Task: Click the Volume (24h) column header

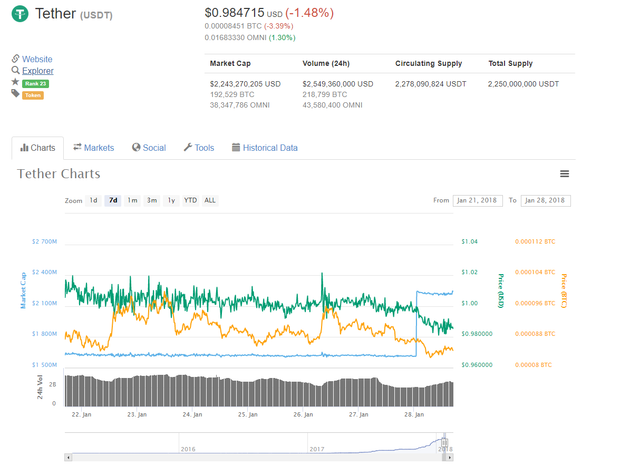Action: pyautogui.click(x=326, y=63)
